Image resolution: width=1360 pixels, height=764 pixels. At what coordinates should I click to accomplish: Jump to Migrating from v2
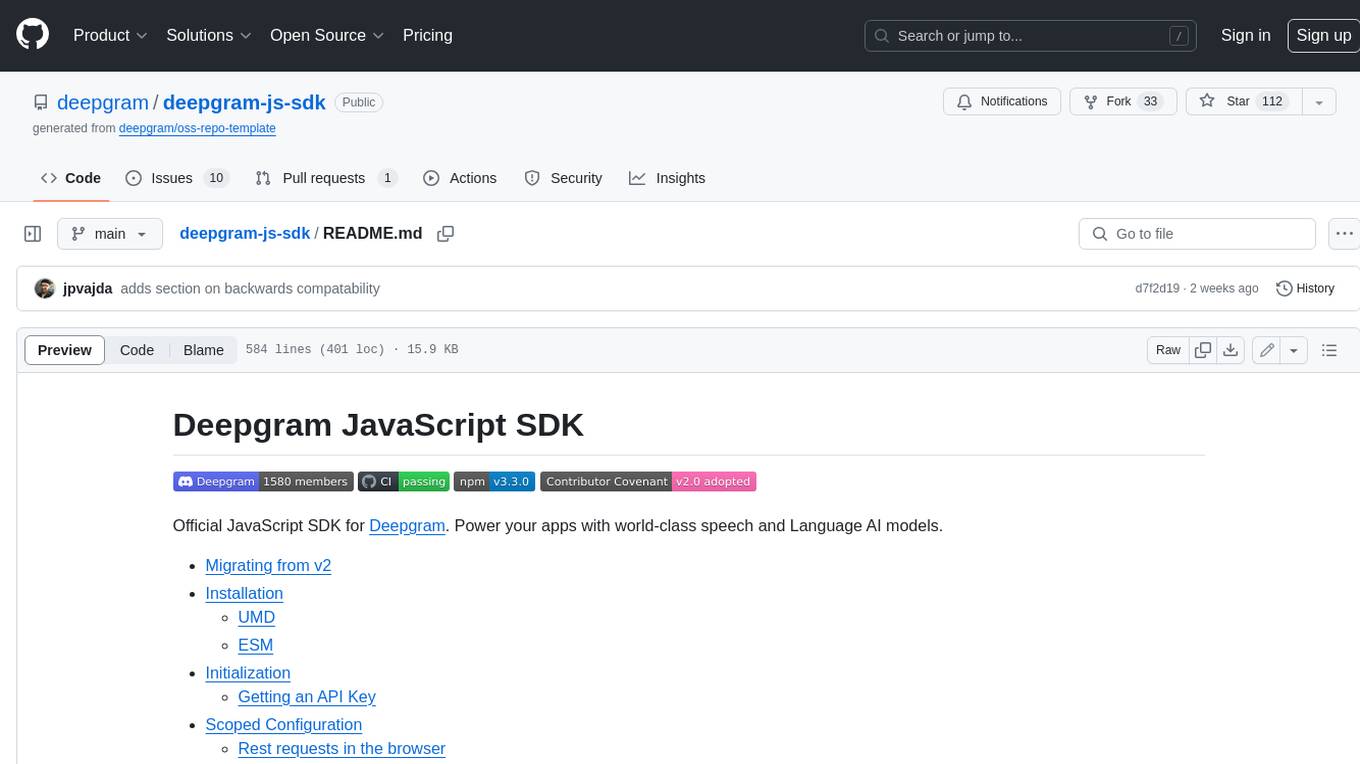[x=268, y=565]
